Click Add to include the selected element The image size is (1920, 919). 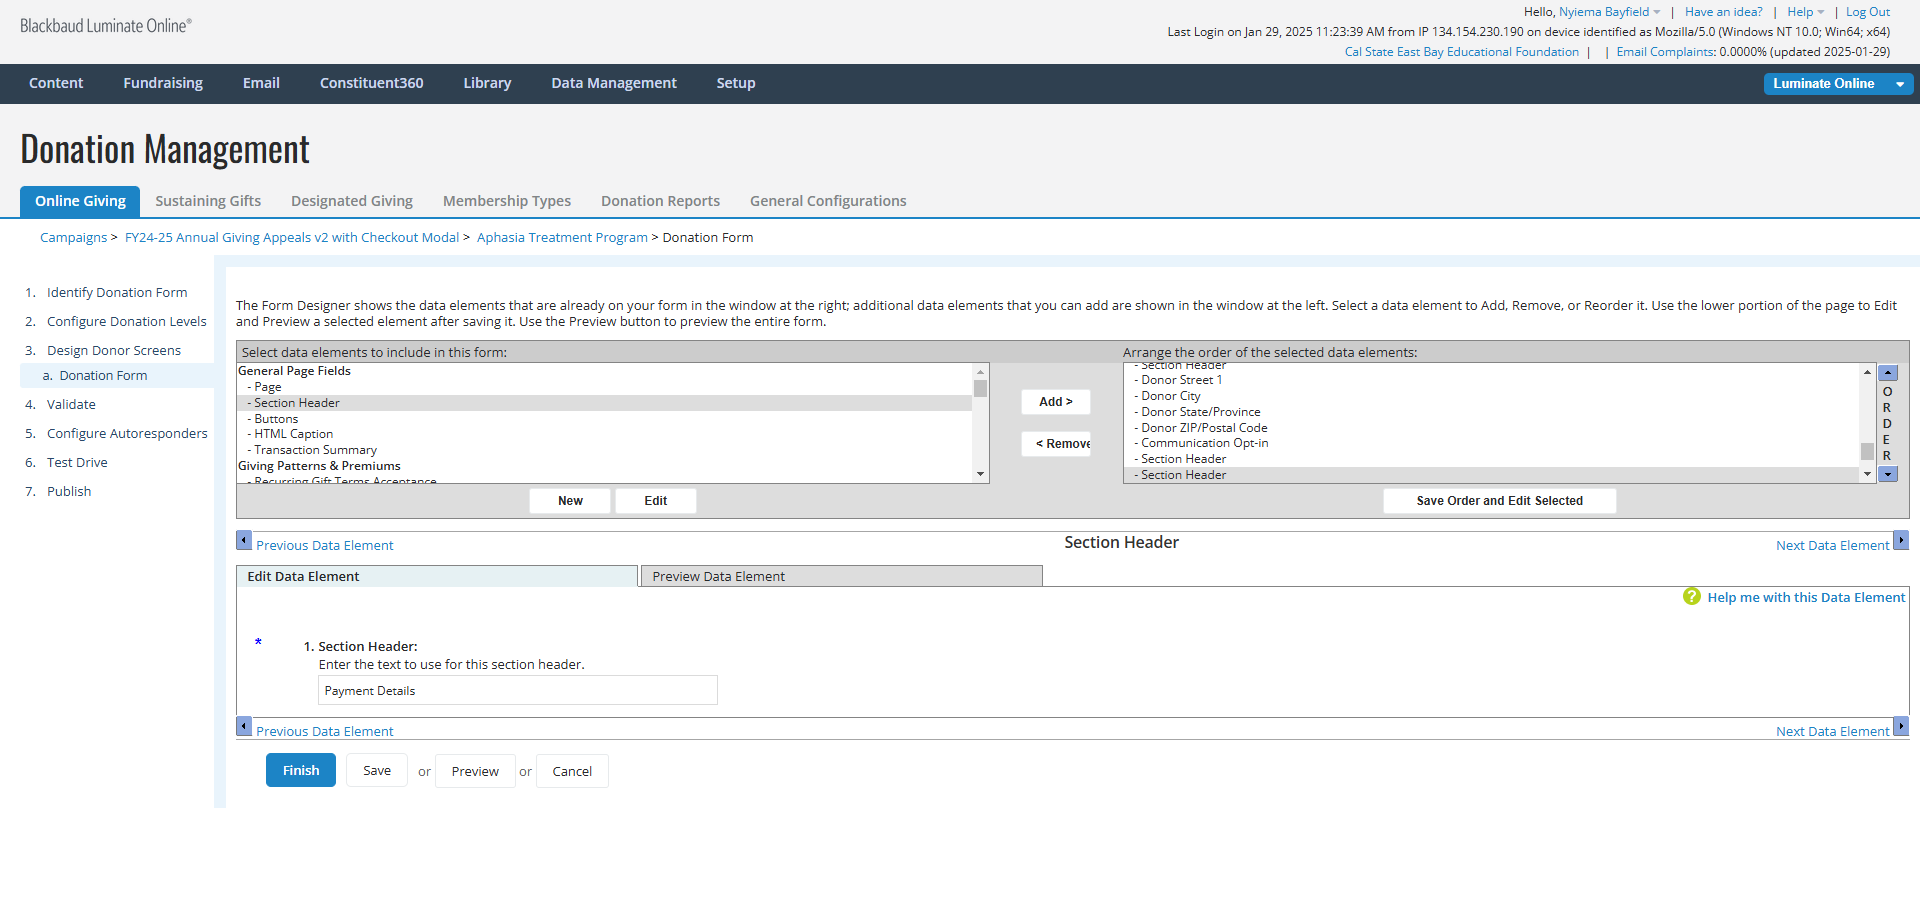(1055, 402)
